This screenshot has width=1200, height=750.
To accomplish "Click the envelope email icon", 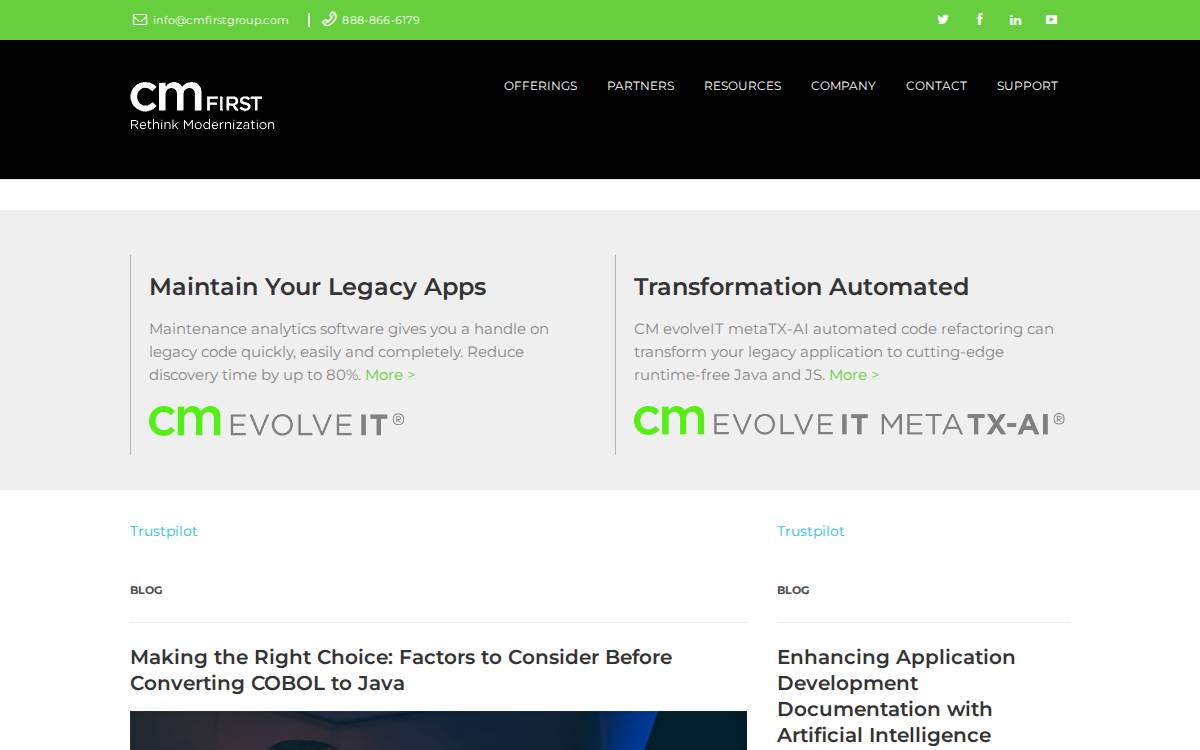I will click(140, 20).
